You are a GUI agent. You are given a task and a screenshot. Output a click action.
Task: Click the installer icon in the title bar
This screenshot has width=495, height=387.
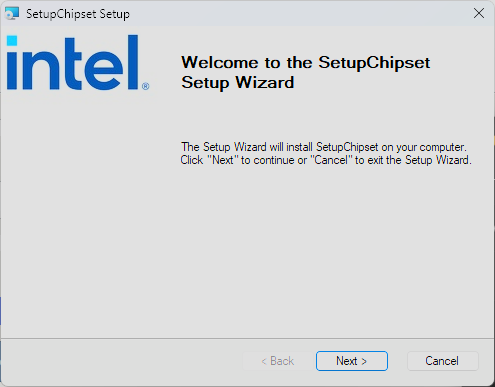point(12,13)
